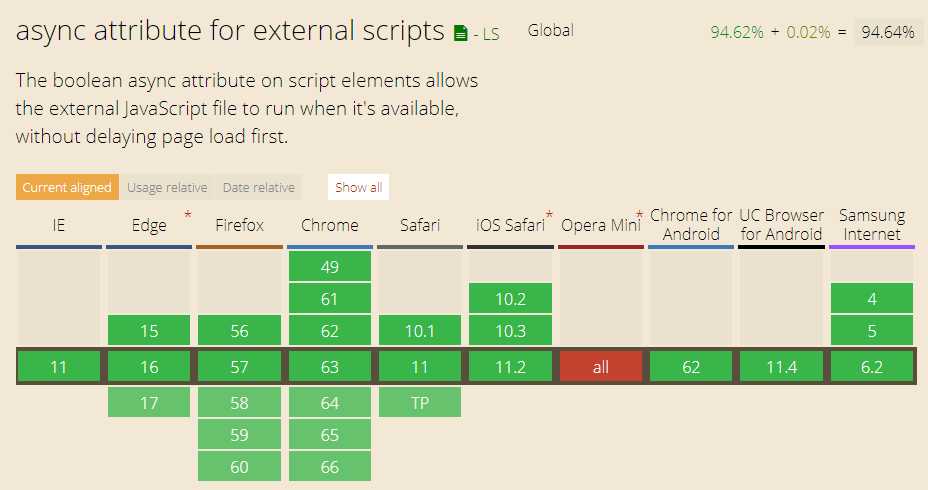Image resolution: width=928 pixels, height=490 pixels.
Task: Click the Global usage label
Action: pos(550,30)
